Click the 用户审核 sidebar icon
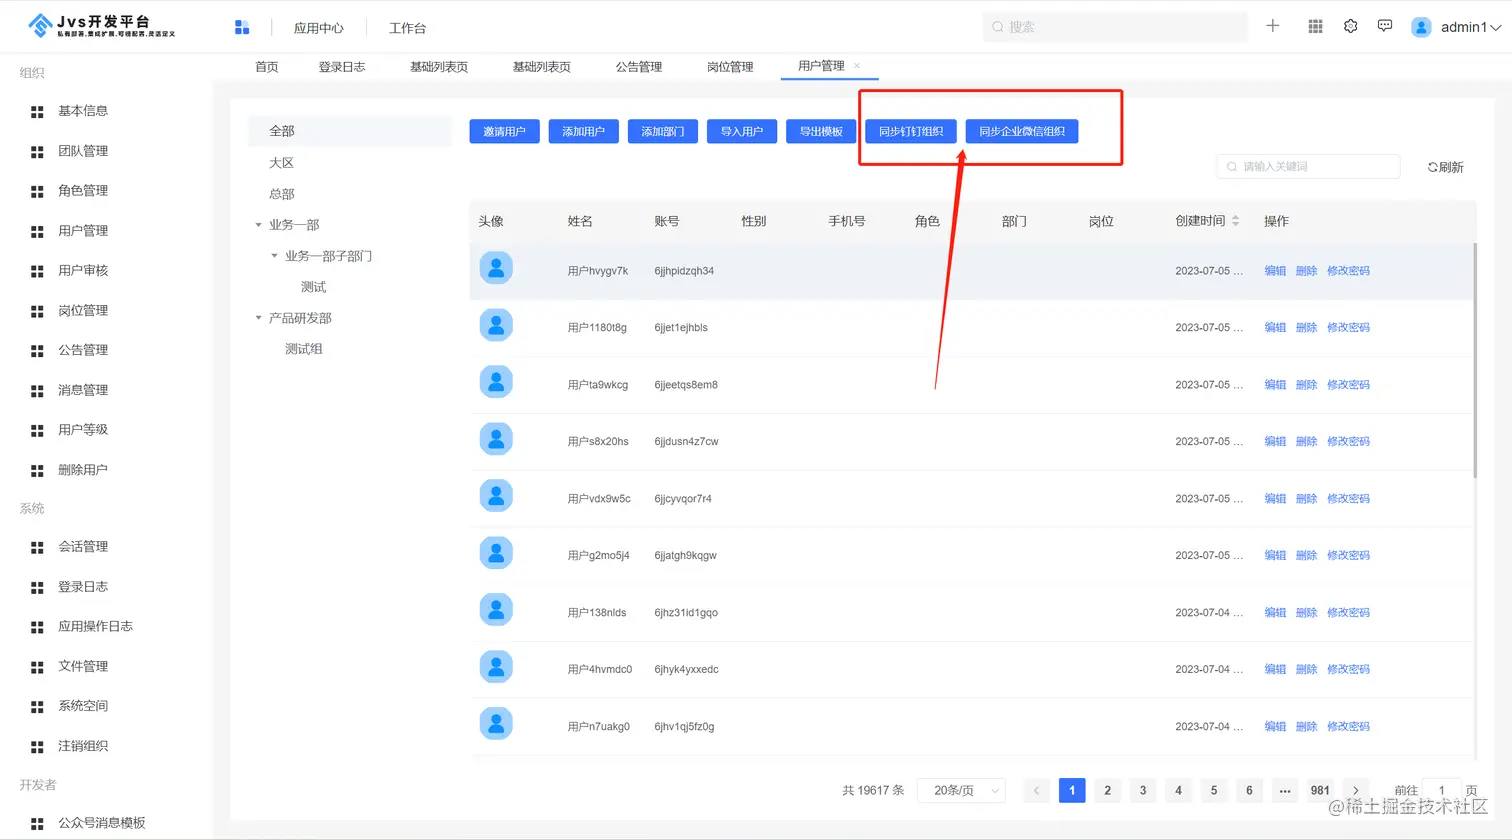The height and width of the screenshot is (840, 1512). (37, 271)
